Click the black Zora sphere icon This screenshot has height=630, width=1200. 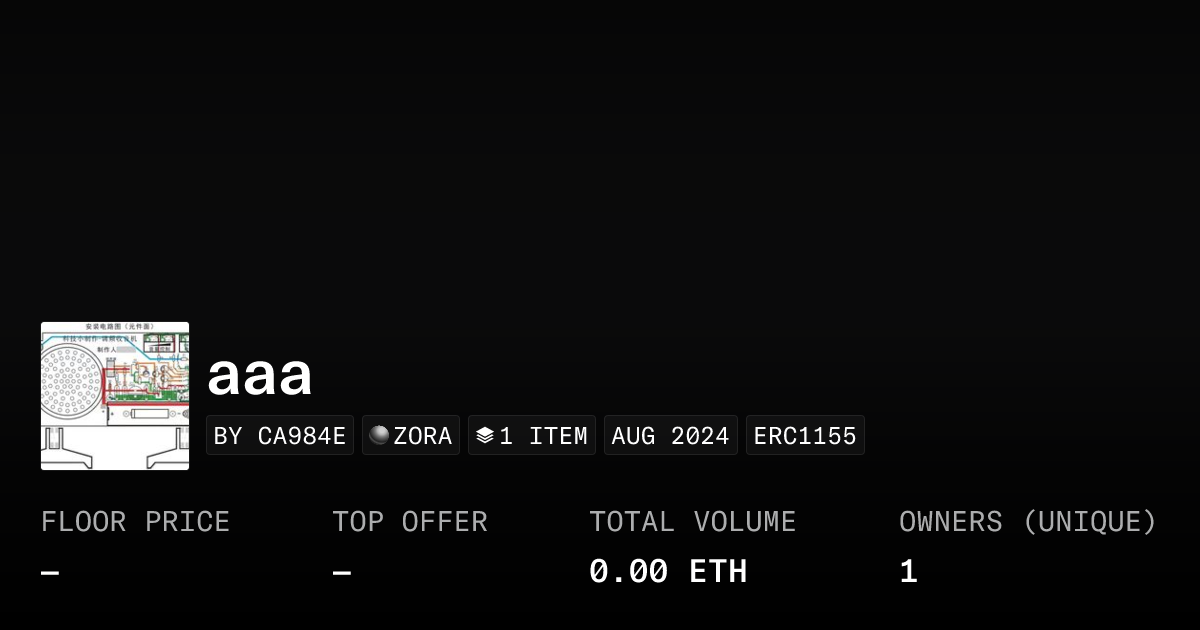[x=380, y=435]
